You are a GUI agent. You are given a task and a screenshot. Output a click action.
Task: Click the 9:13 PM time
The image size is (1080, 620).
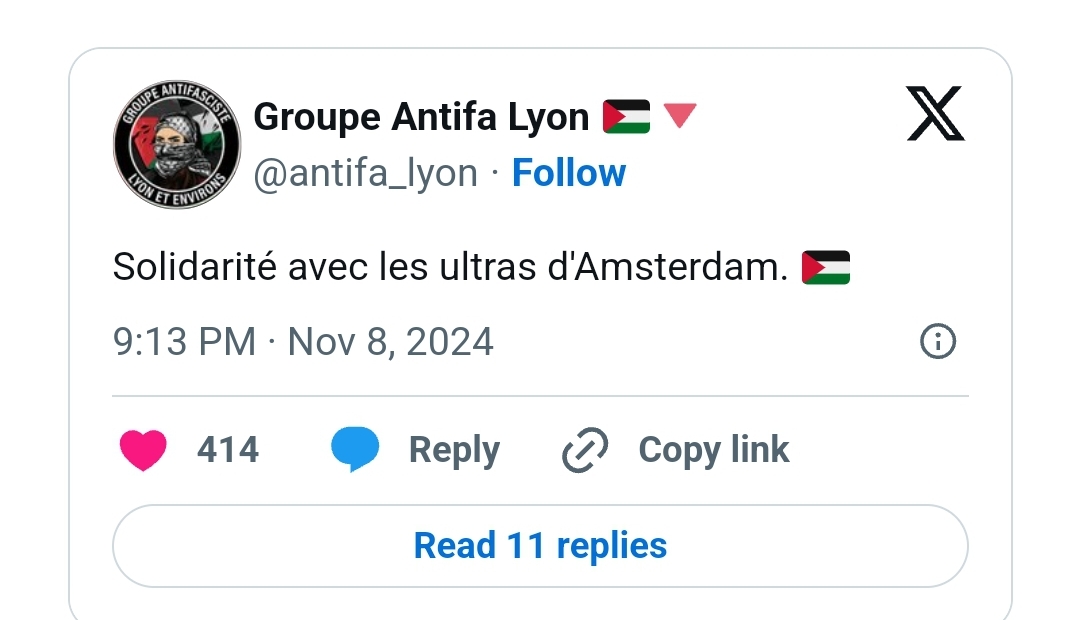[185, 342]
